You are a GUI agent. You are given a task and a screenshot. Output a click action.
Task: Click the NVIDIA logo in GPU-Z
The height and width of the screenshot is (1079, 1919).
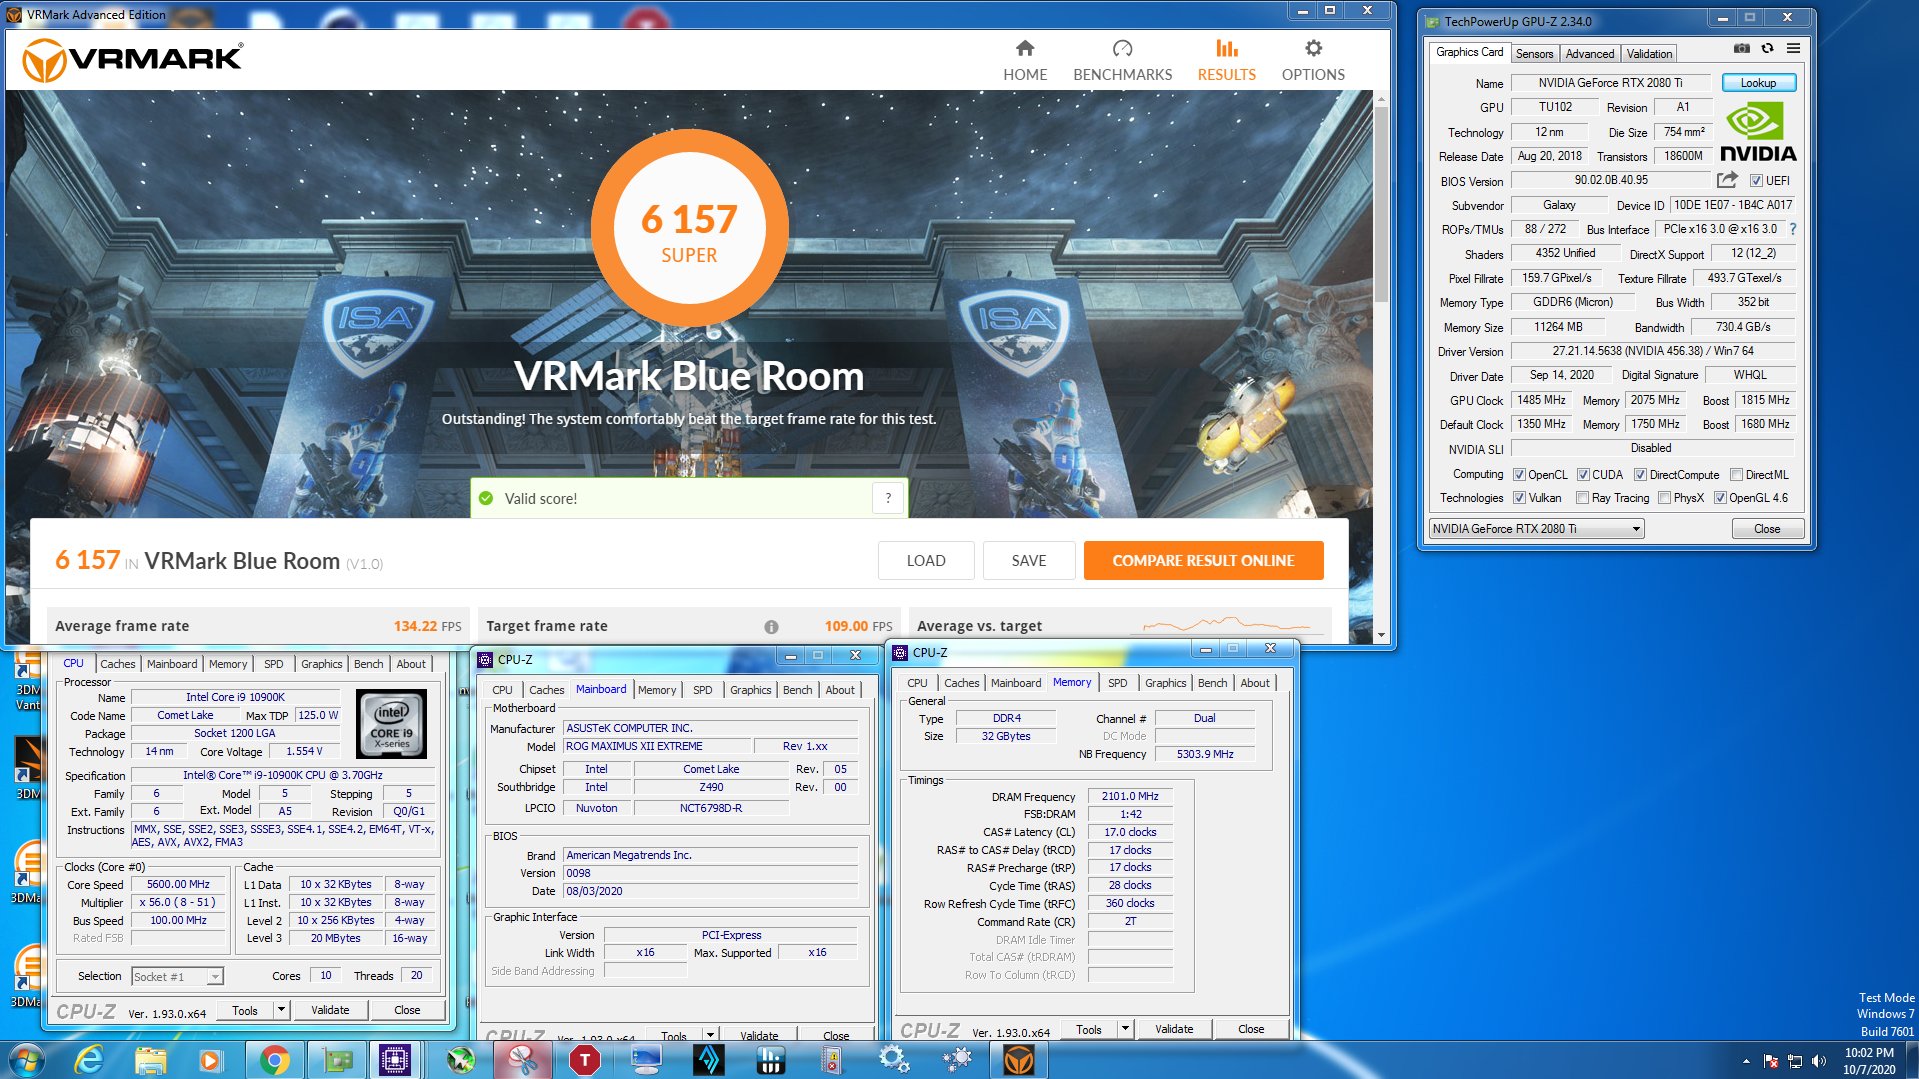(x=1758, y=133)
